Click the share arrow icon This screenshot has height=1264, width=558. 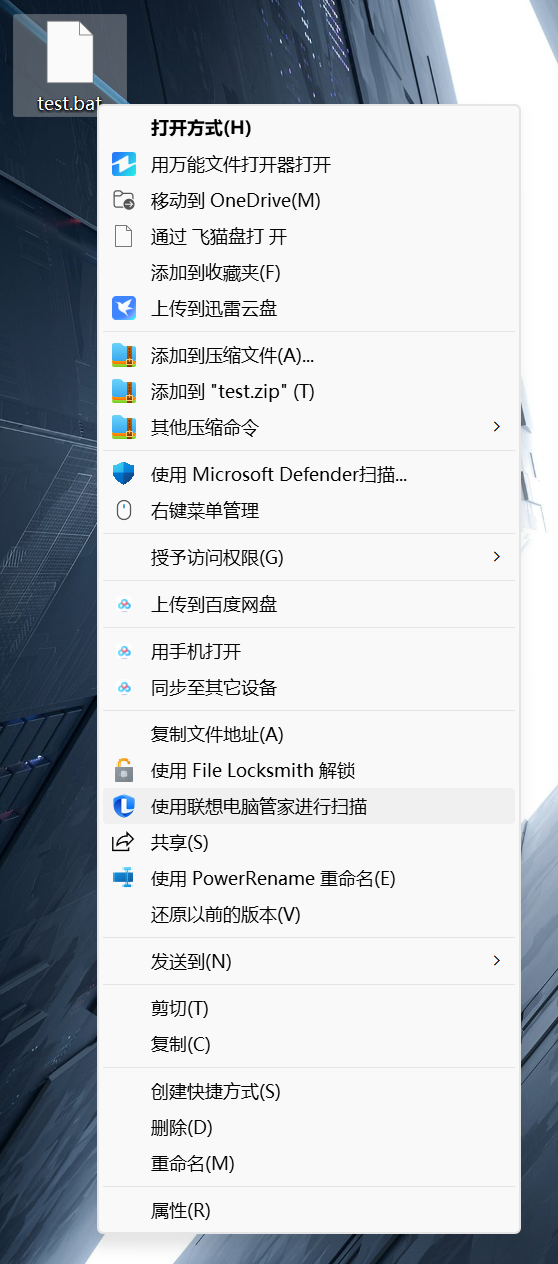[x=123, y=842]
